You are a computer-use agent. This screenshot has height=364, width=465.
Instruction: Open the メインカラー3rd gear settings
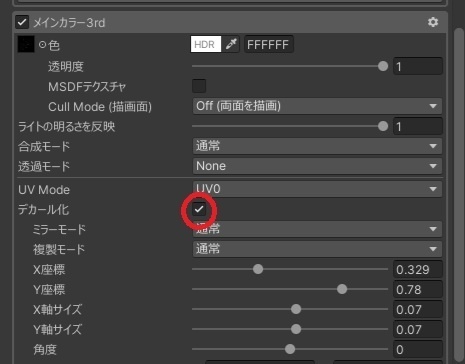tap(433, 22)
